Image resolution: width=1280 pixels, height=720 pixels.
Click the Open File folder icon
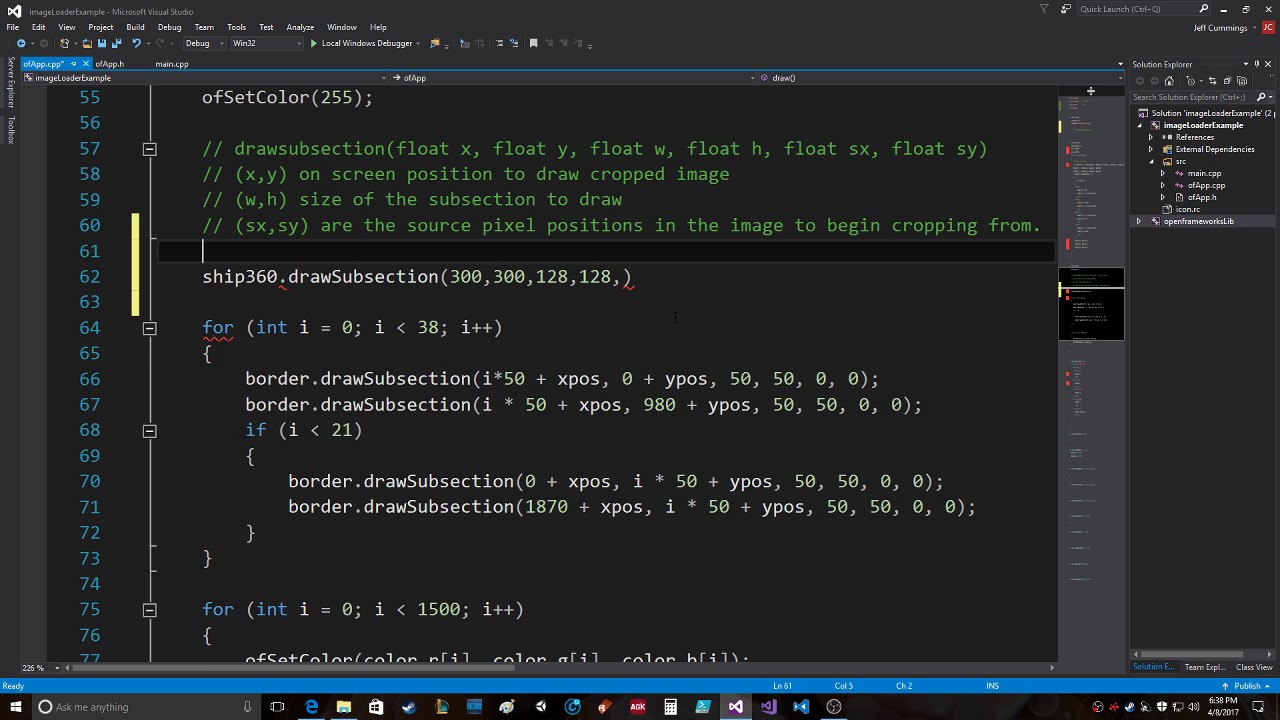click(87, 43)
